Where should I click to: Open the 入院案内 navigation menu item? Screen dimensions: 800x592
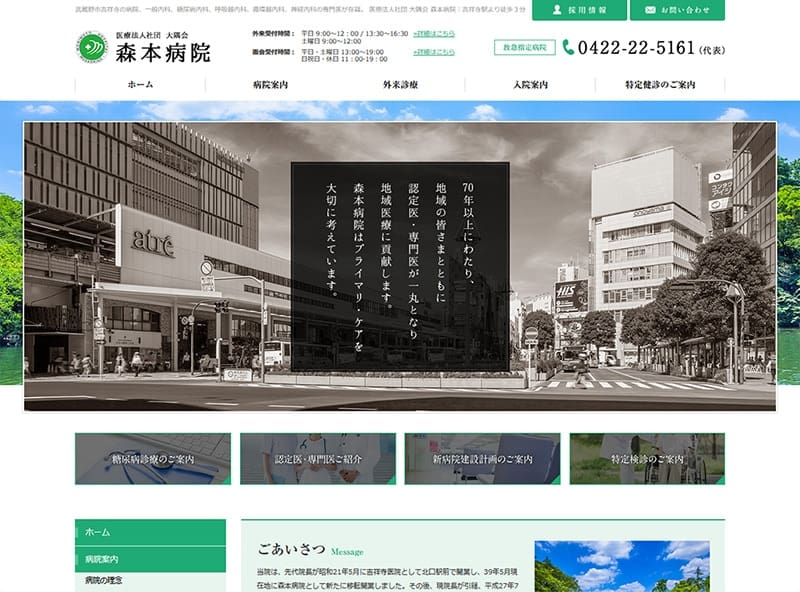click(x=530, y=85)
